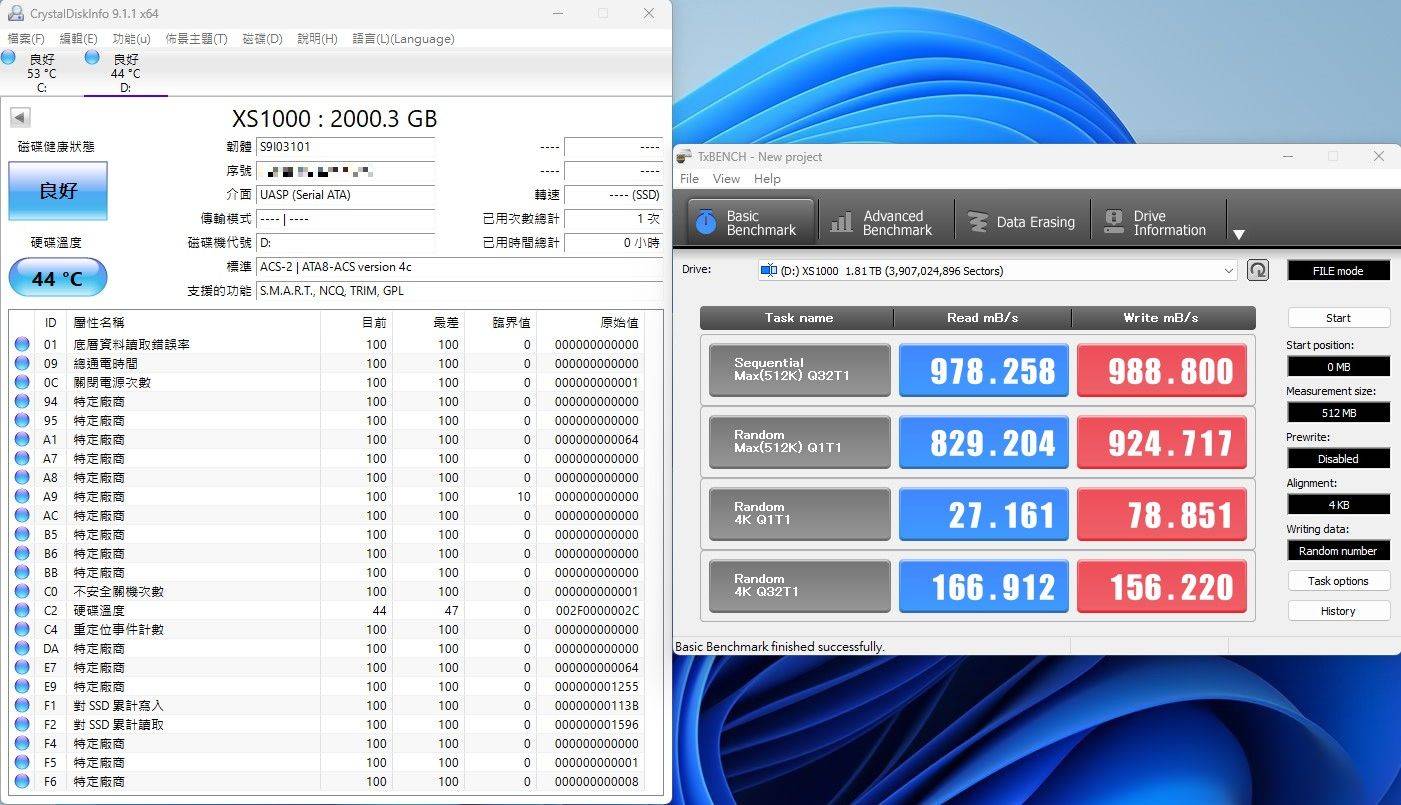Open the 功能(u) menu in CrystalDiskInfo
This screenshot has height=805, width=1401.
click(x=131, y=39)
